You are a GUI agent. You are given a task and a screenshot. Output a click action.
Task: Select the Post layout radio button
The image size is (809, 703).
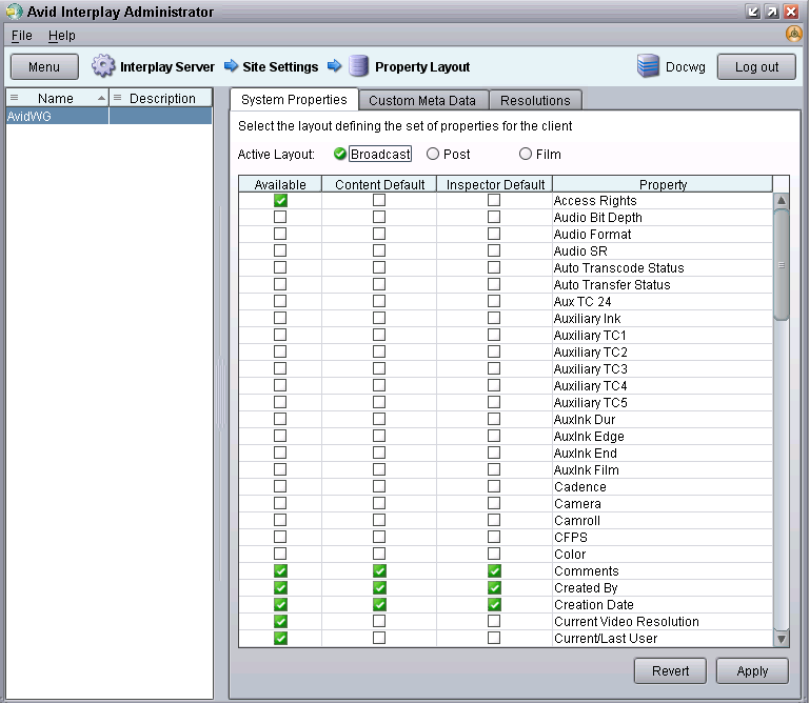coord(432,154)
